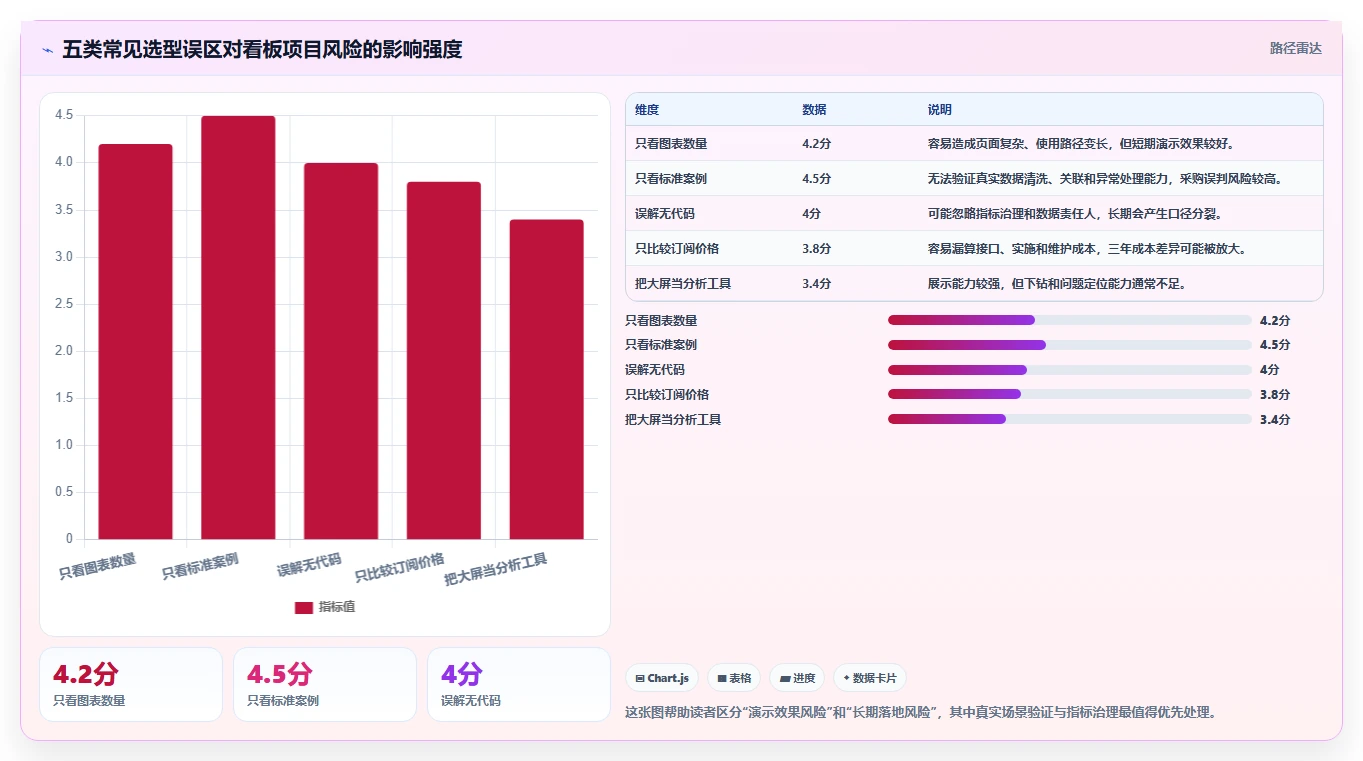Click progress value 3.4分
The width and height of the screenshot is (1363, 761).
1275,419
